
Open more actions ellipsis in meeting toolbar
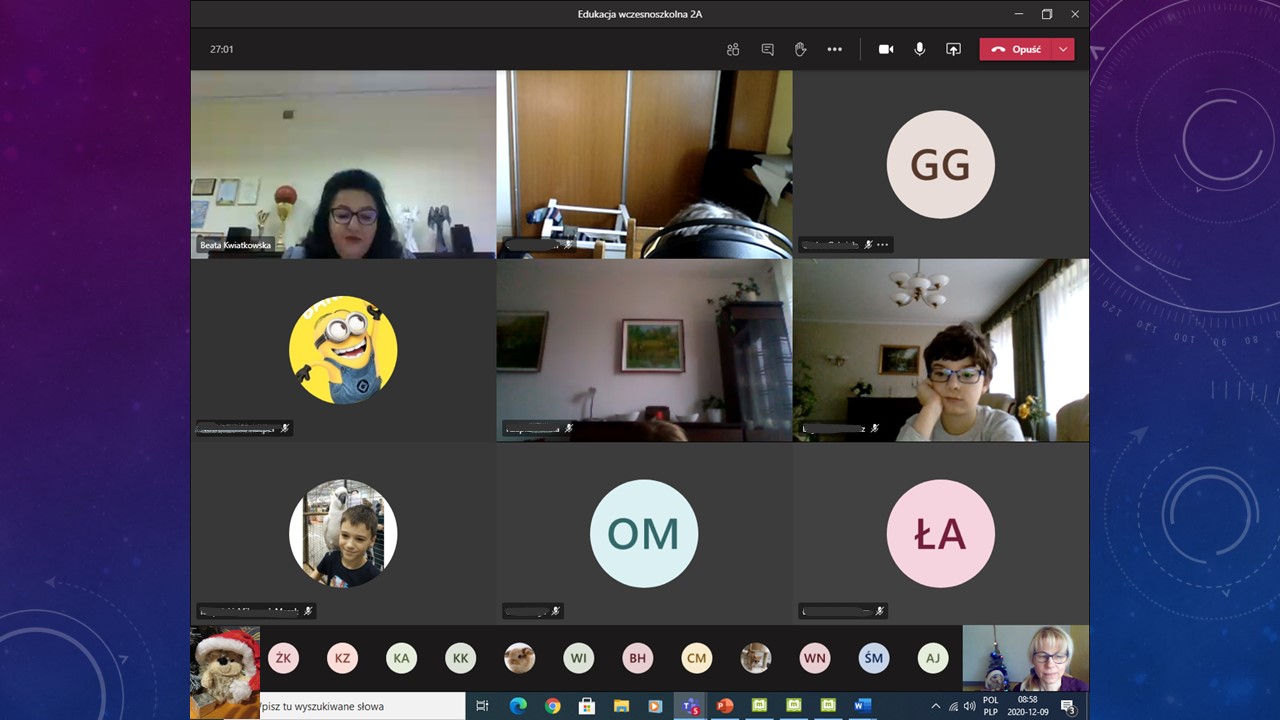pos(835,49)
